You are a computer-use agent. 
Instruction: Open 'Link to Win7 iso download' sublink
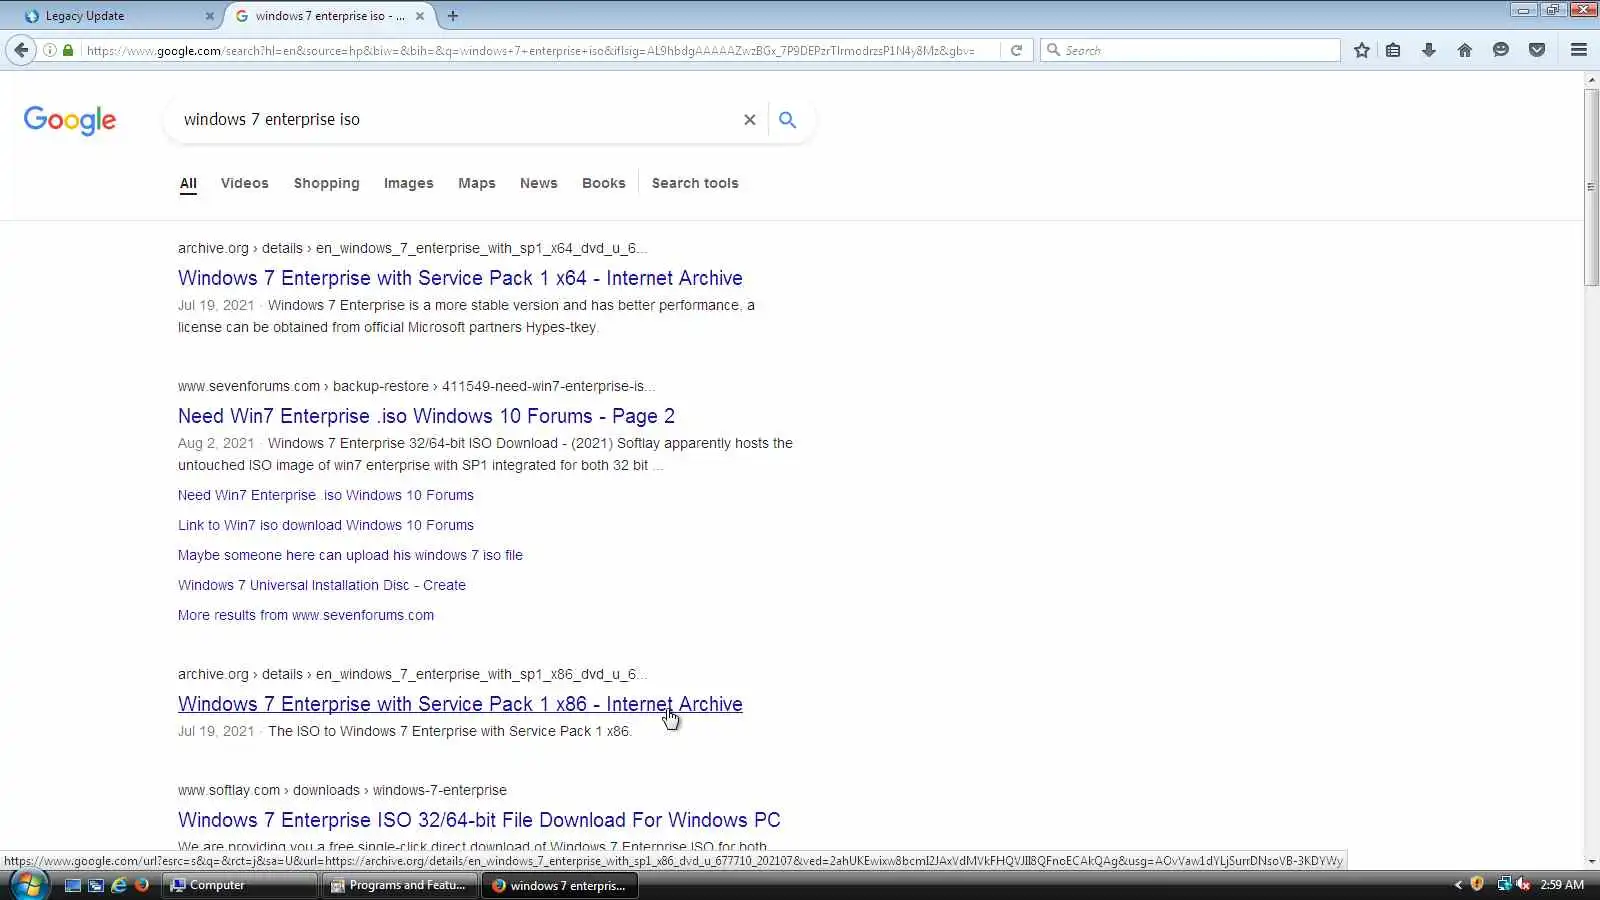coord(326,525)
